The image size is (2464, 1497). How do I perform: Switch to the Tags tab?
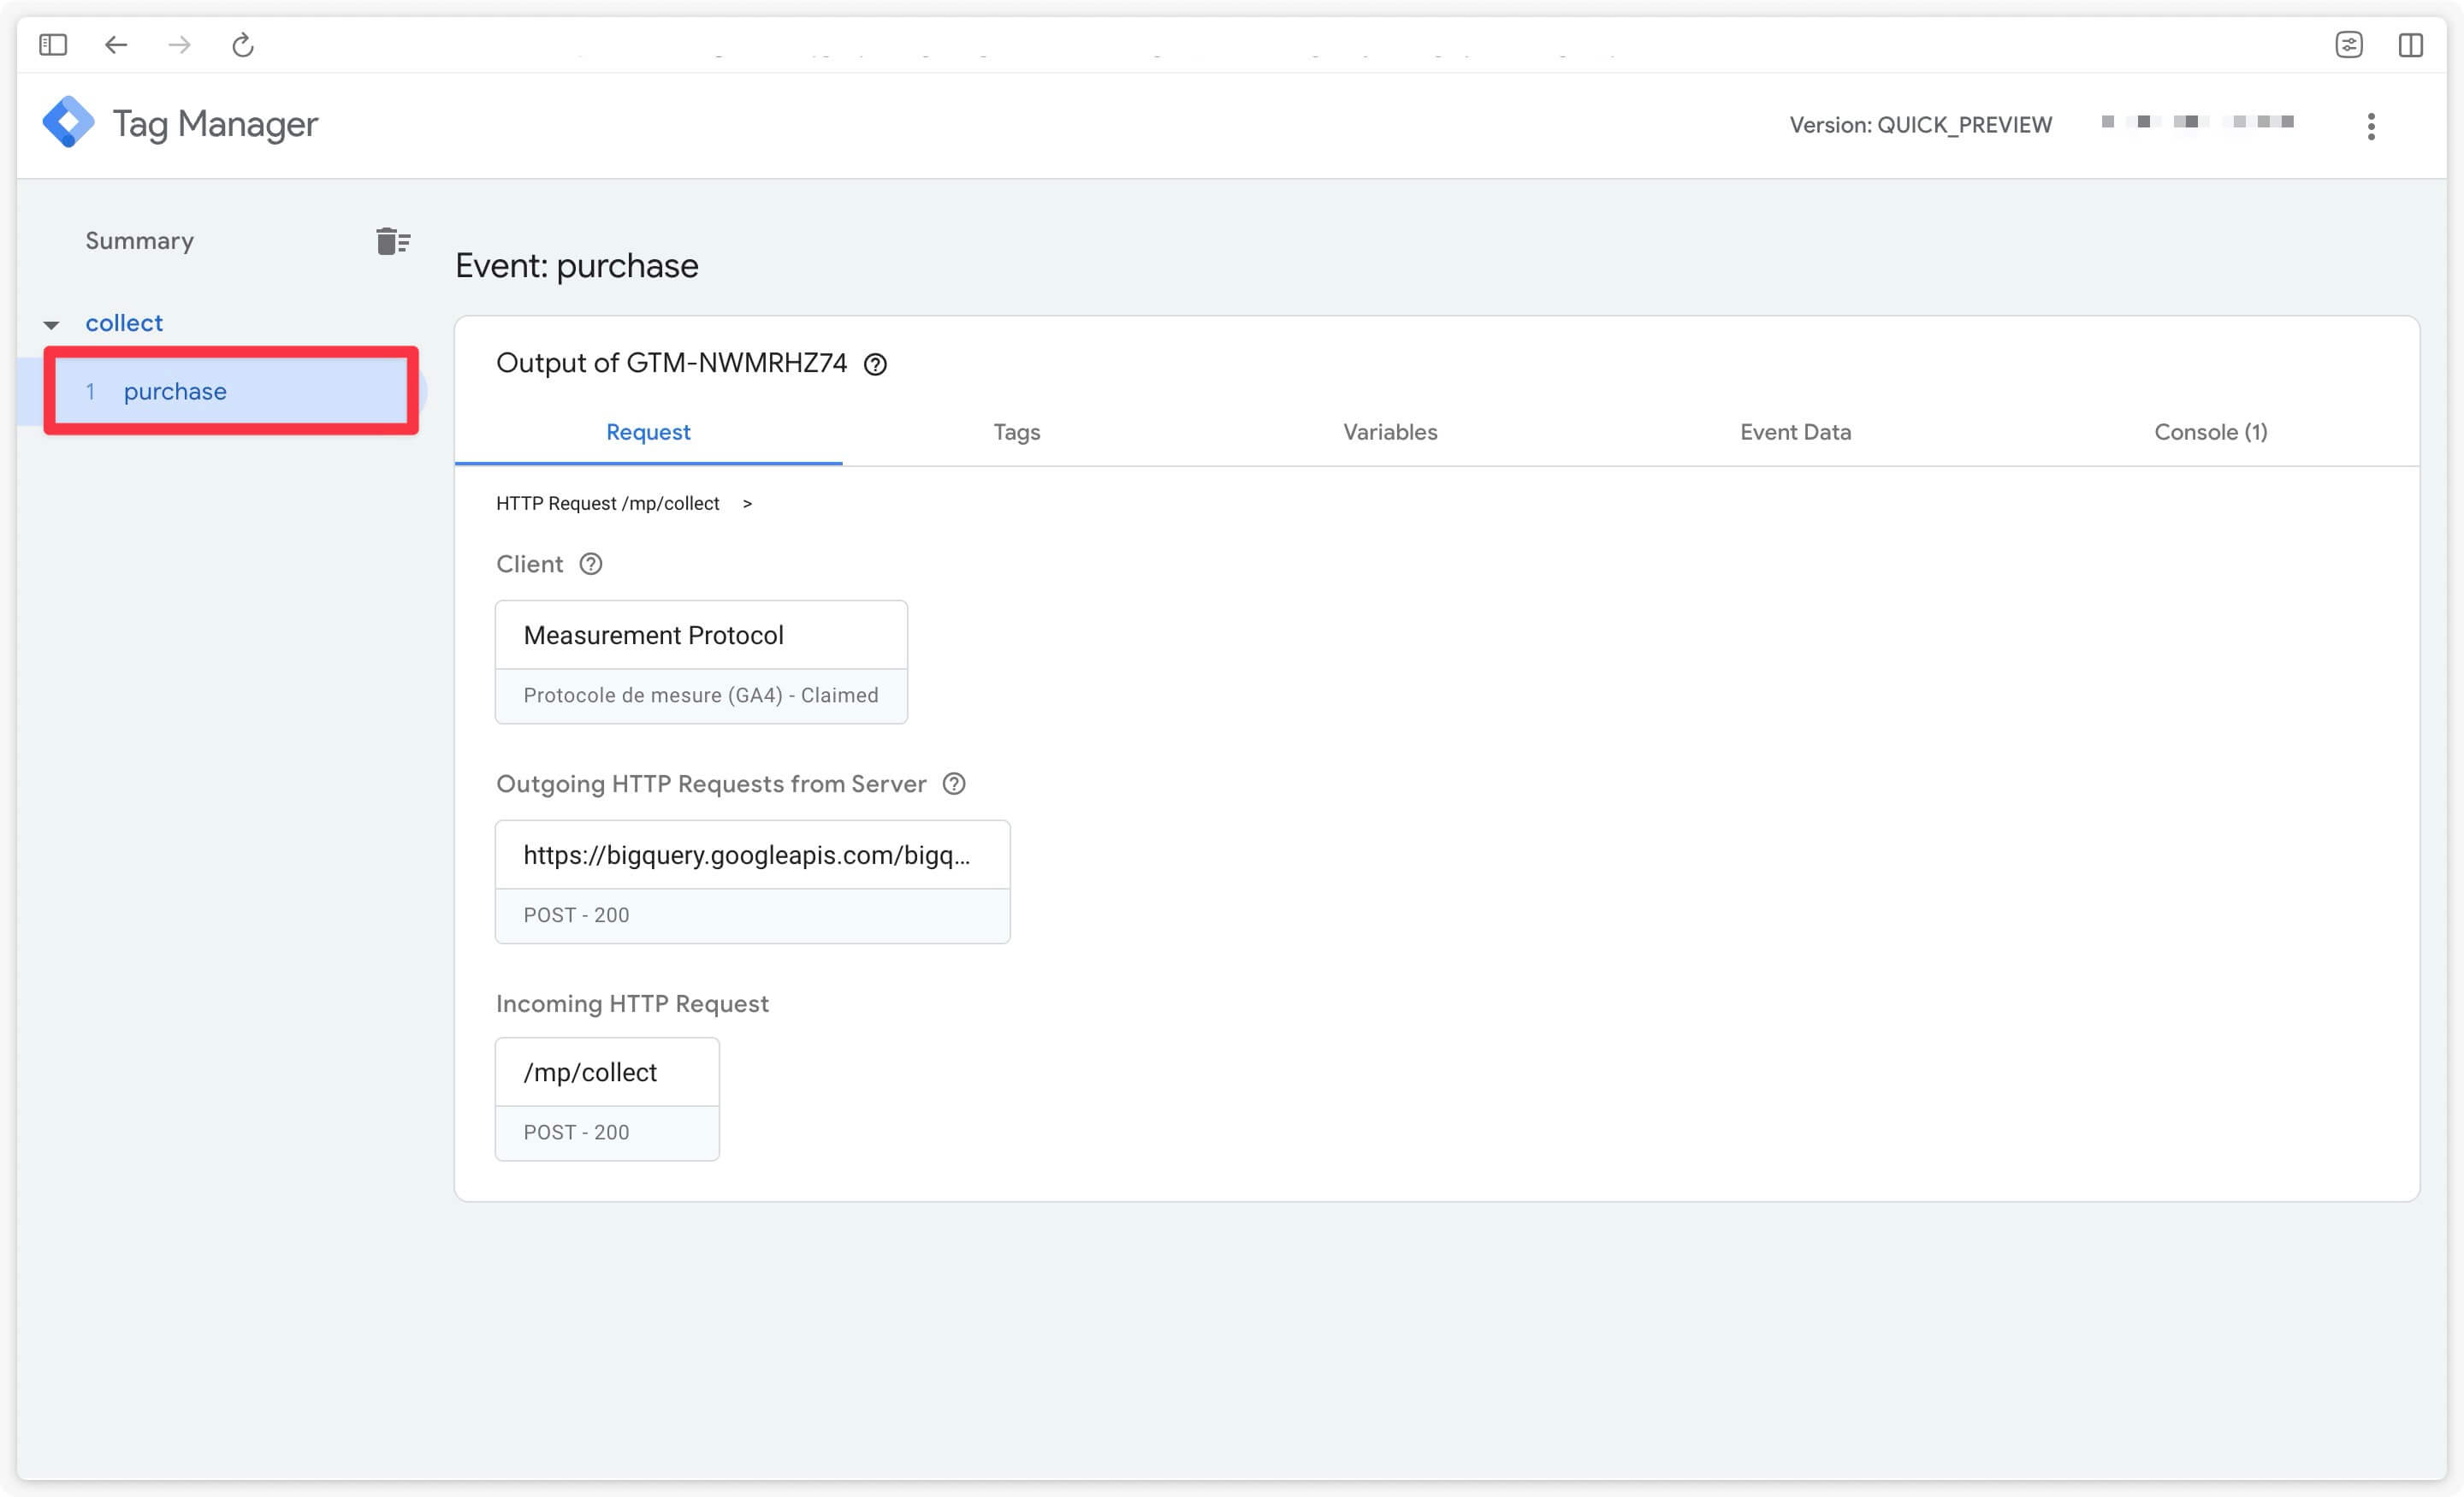pos(1017,432)
